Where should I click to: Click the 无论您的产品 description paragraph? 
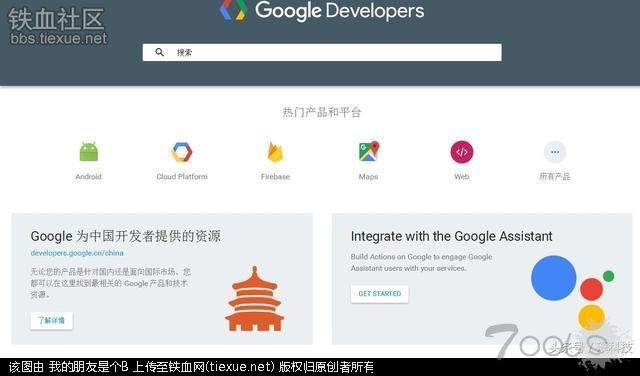pyautogui.click(x=110, y=283)
